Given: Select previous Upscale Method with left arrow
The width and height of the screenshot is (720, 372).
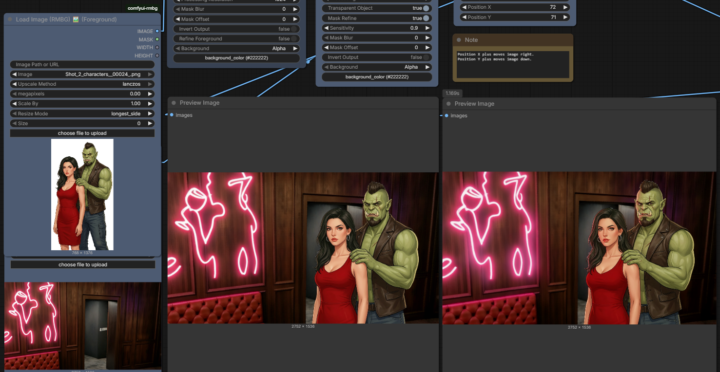Looking at the screenshot, I should pyautogui.click(x=14, y=84).
